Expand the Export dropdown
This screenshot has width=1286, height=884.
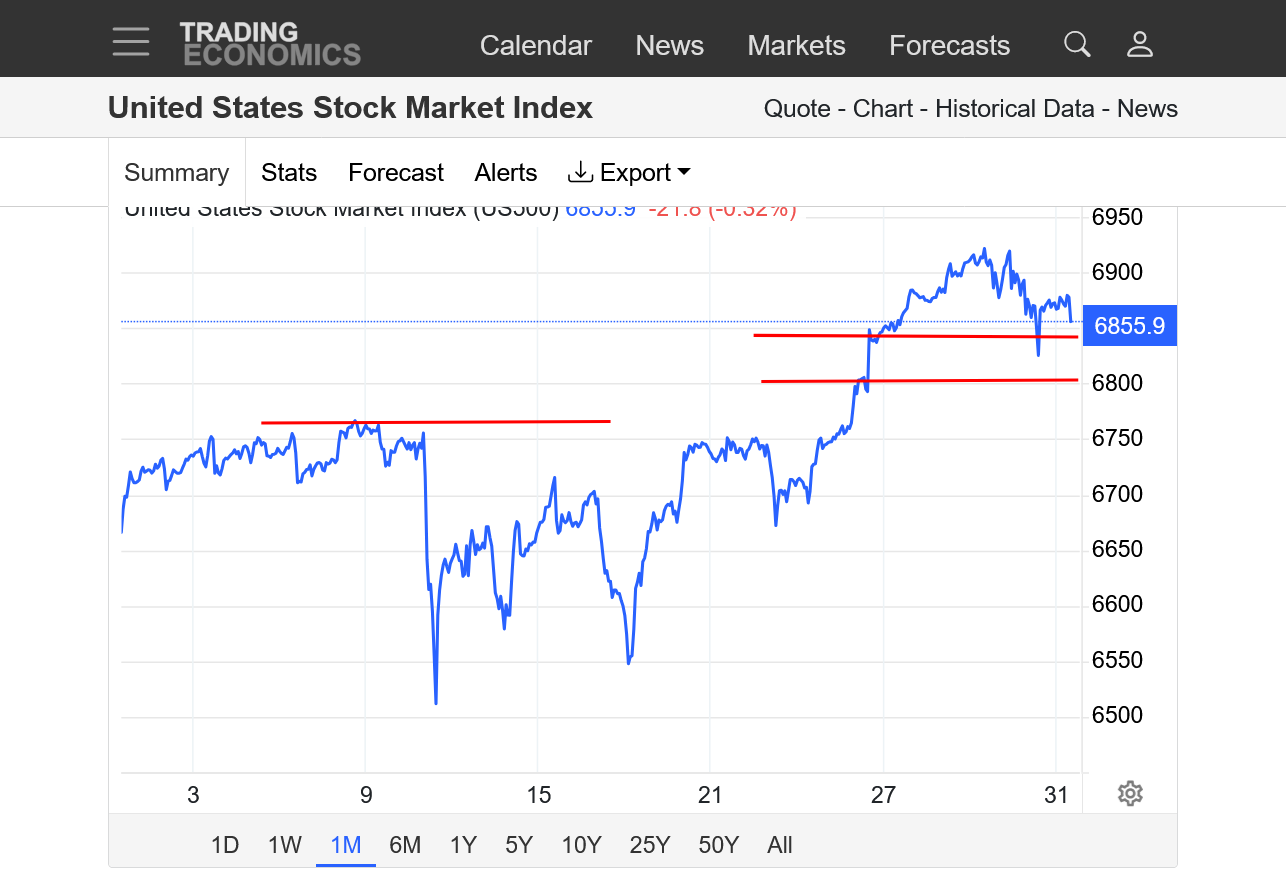pyautogui.click(x=630, y=173)
